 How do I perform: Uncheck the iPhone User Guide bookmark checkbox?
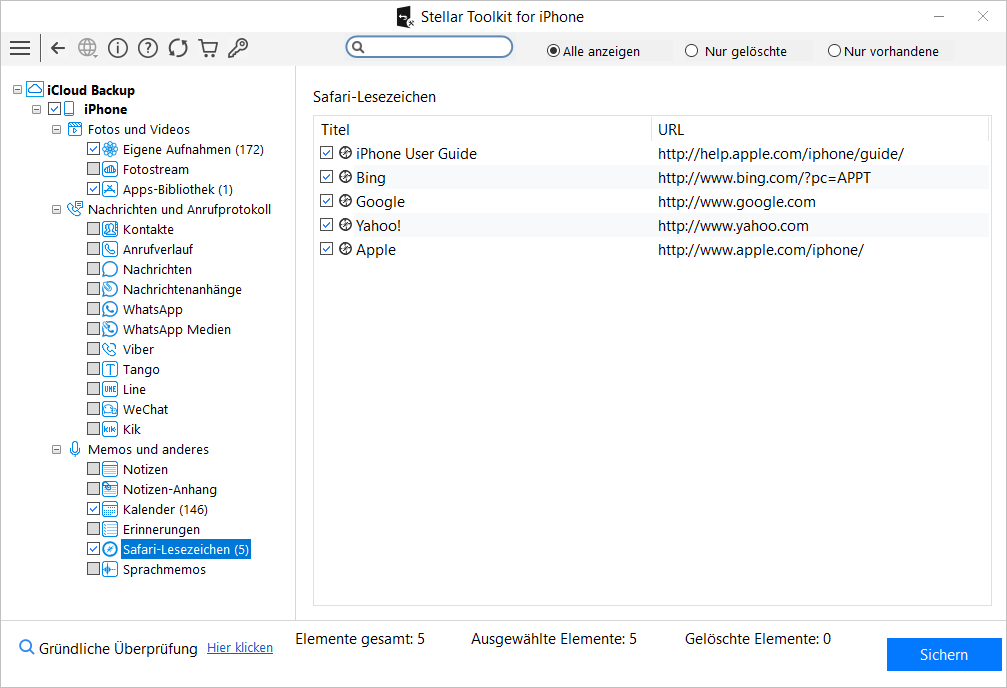(x=327, y=153)
